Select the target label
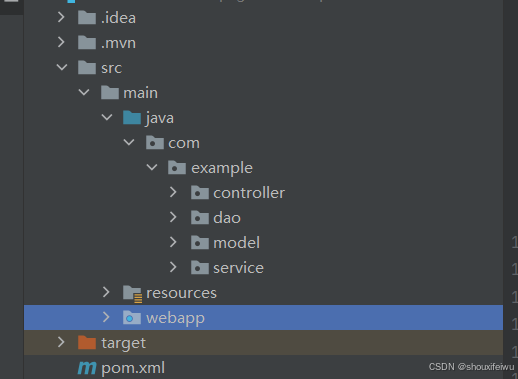Viewport: 518px width, 379px height. coord(123,343)
